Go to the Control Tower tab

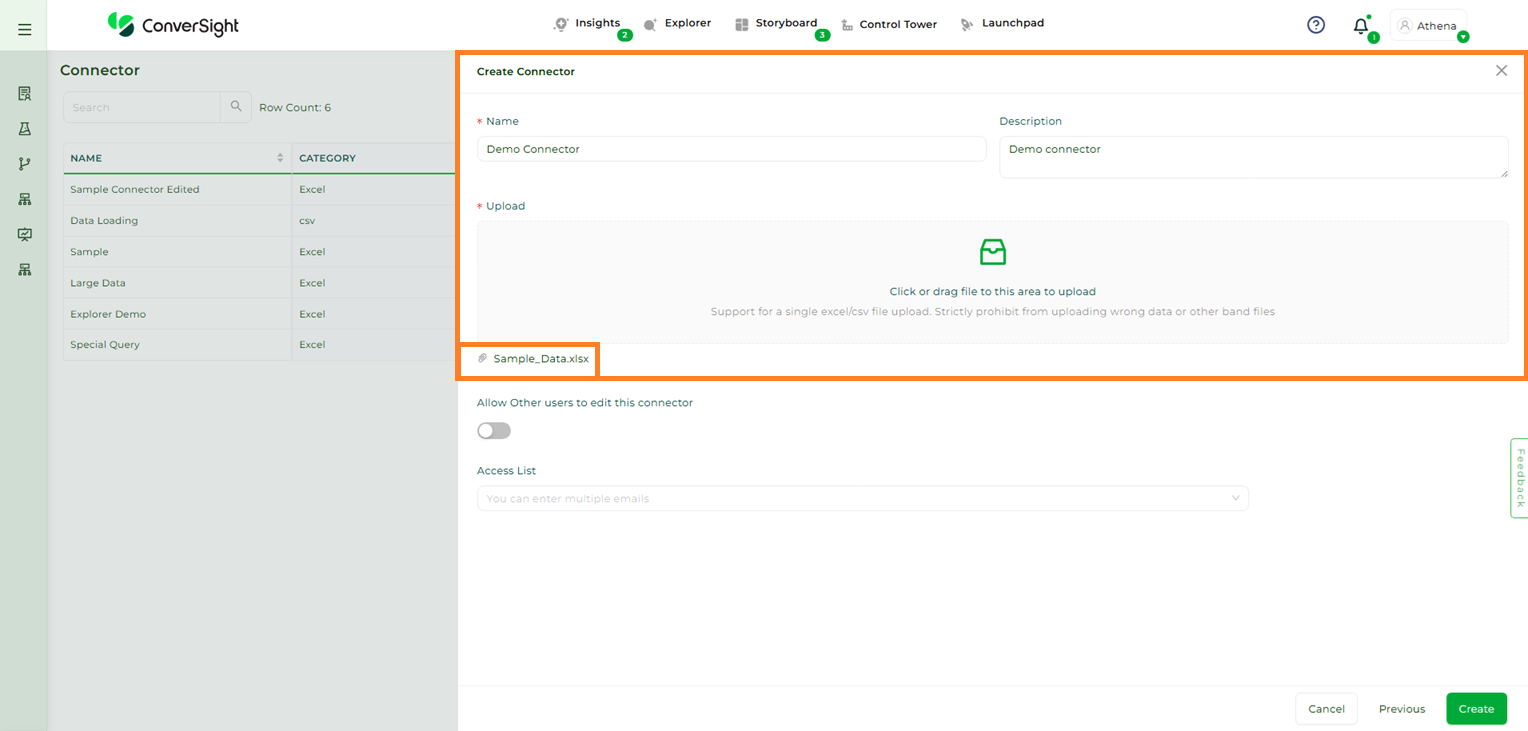click(888, 25)
